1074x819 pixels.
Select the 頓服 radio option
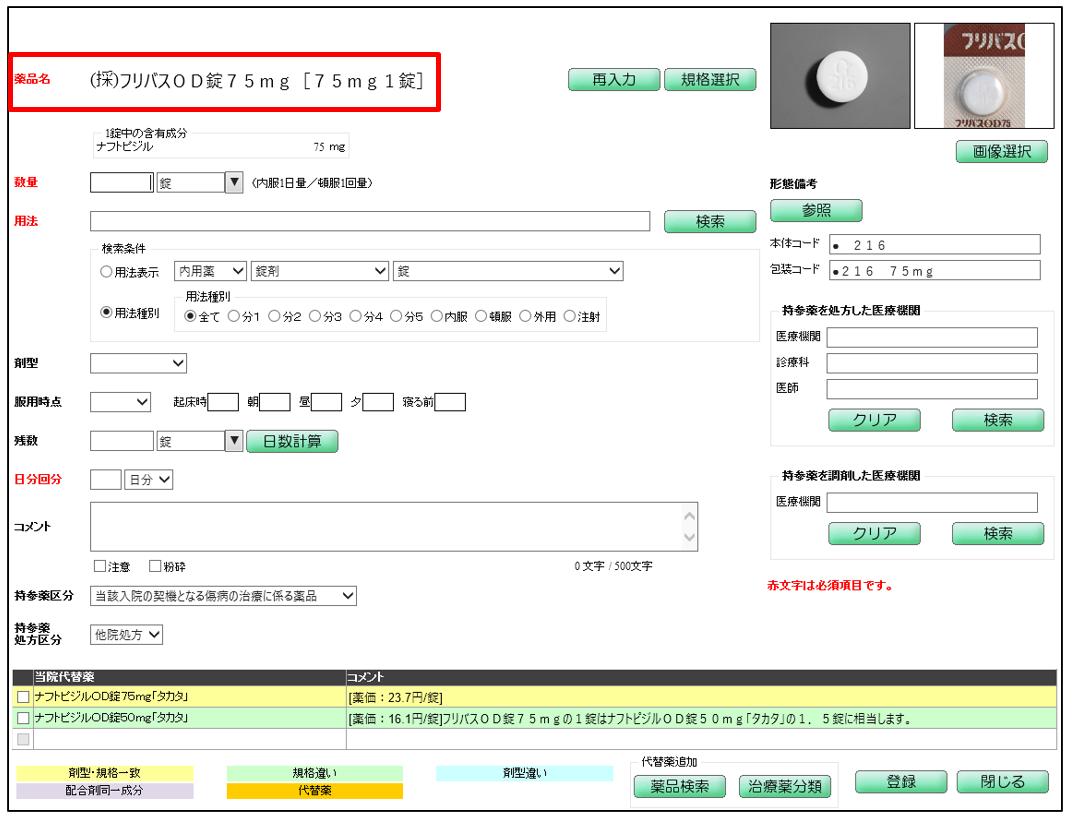[x=481, y=316]
